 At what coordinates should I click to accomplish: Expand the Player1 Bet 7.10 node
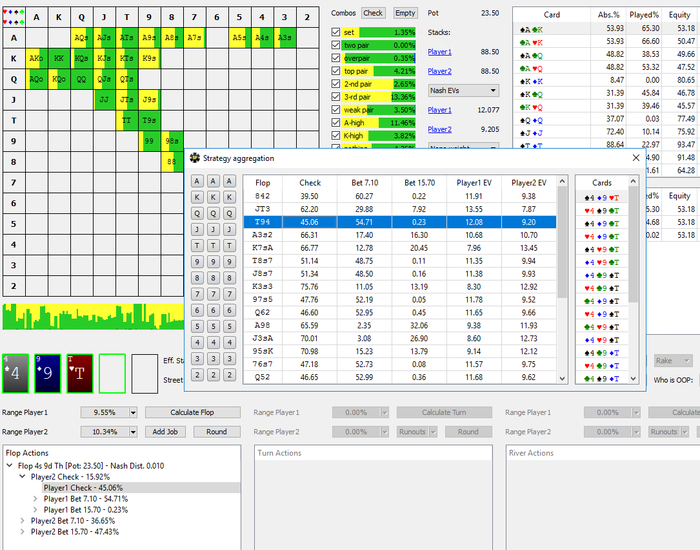(x=35, y=499)
